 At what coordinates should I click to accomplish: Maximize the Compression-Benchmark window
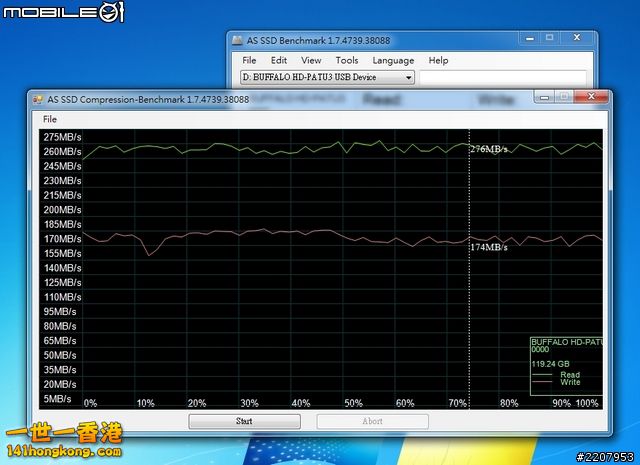(x=563, y=97)
